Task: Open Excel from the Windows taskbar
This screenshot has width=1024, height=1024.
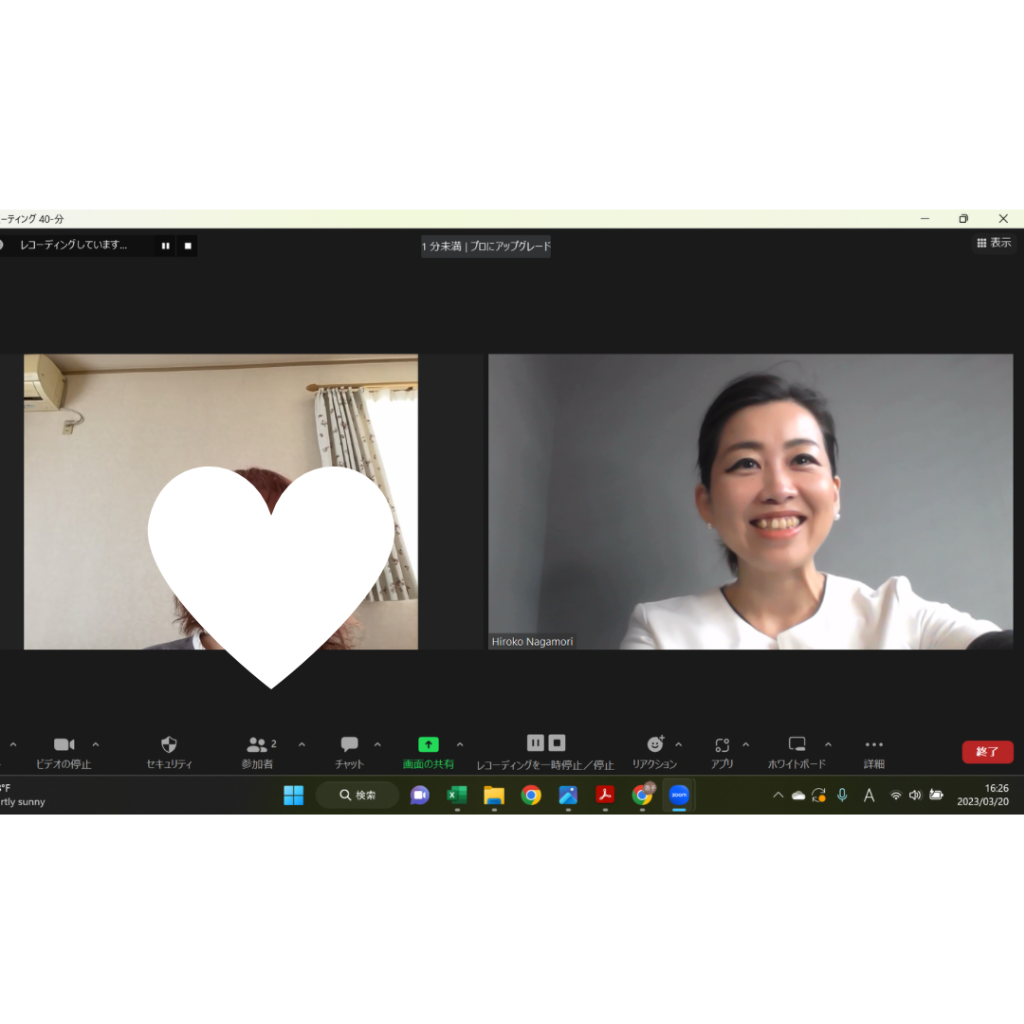Action: tap(457, 795)
